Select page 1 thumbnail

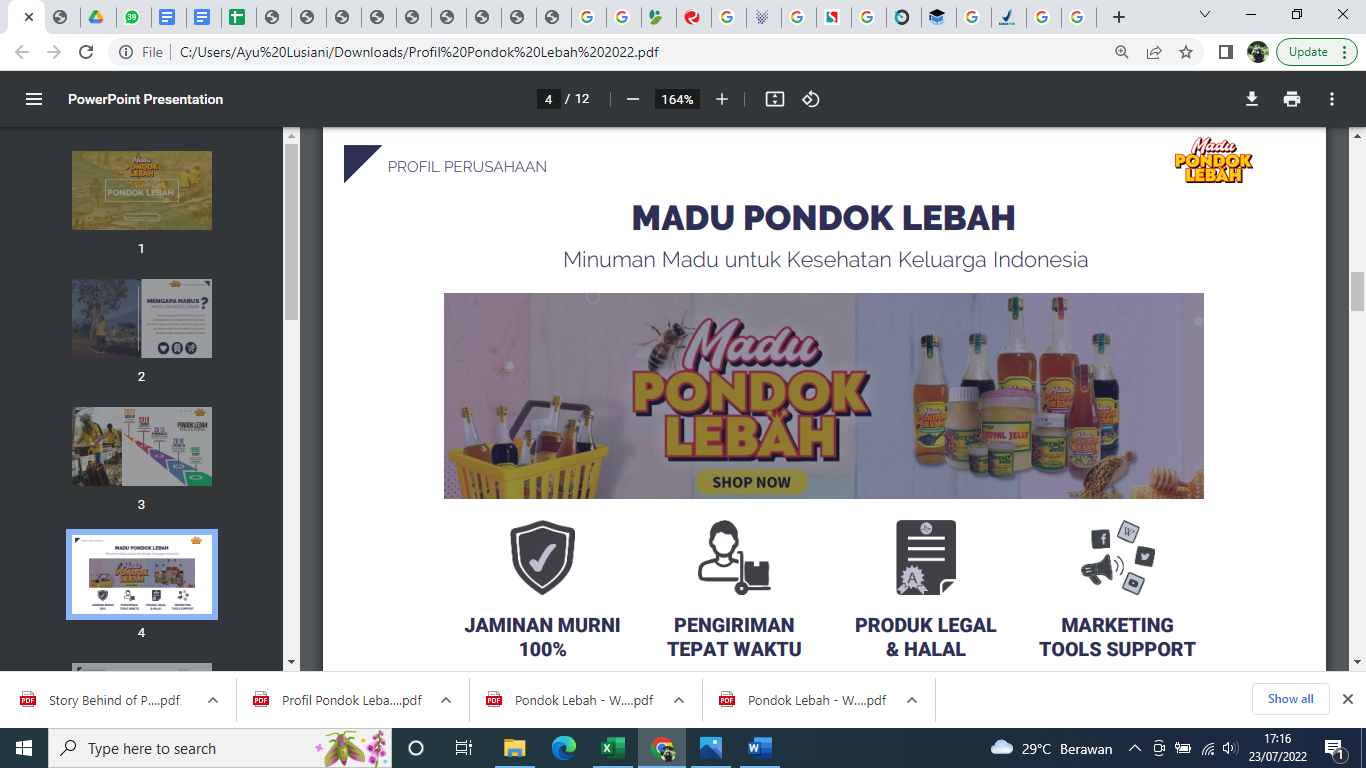point(142,190)
